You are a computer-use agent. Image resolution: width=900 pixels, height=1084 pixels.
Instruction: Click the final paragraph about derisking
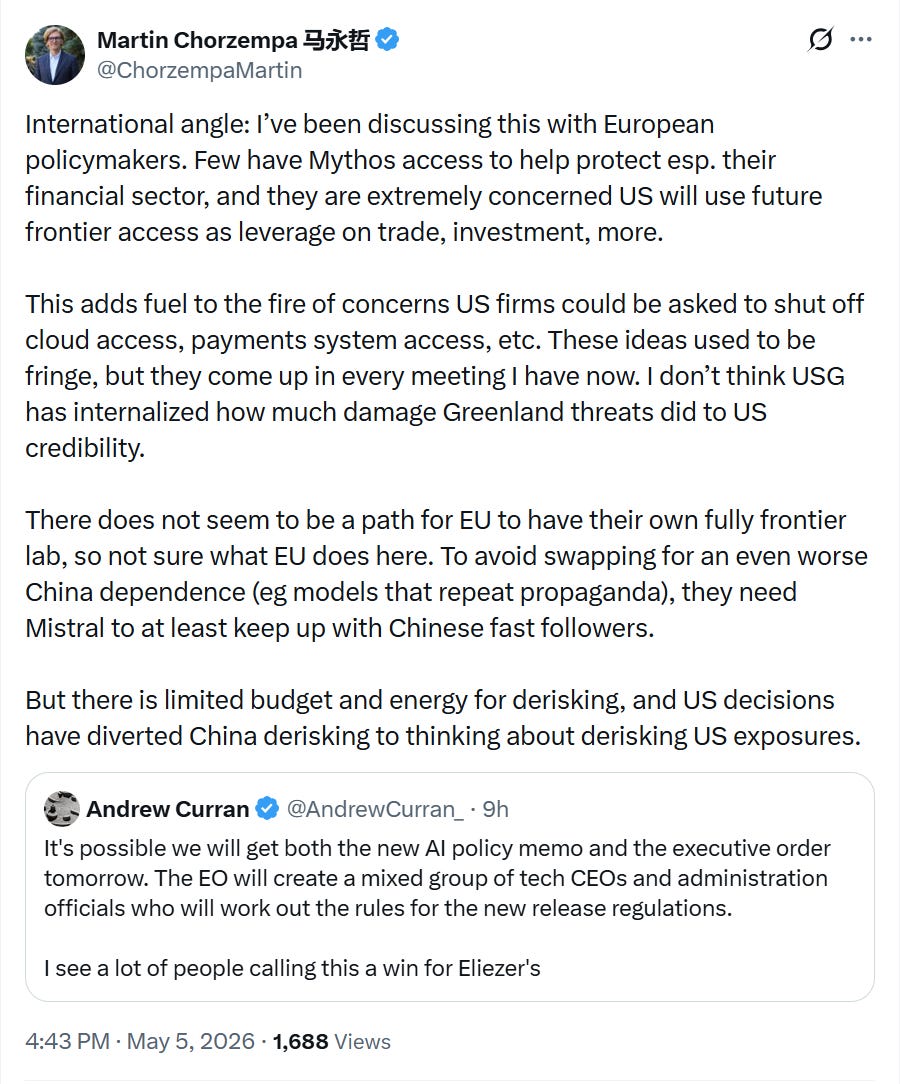(443, 718)
